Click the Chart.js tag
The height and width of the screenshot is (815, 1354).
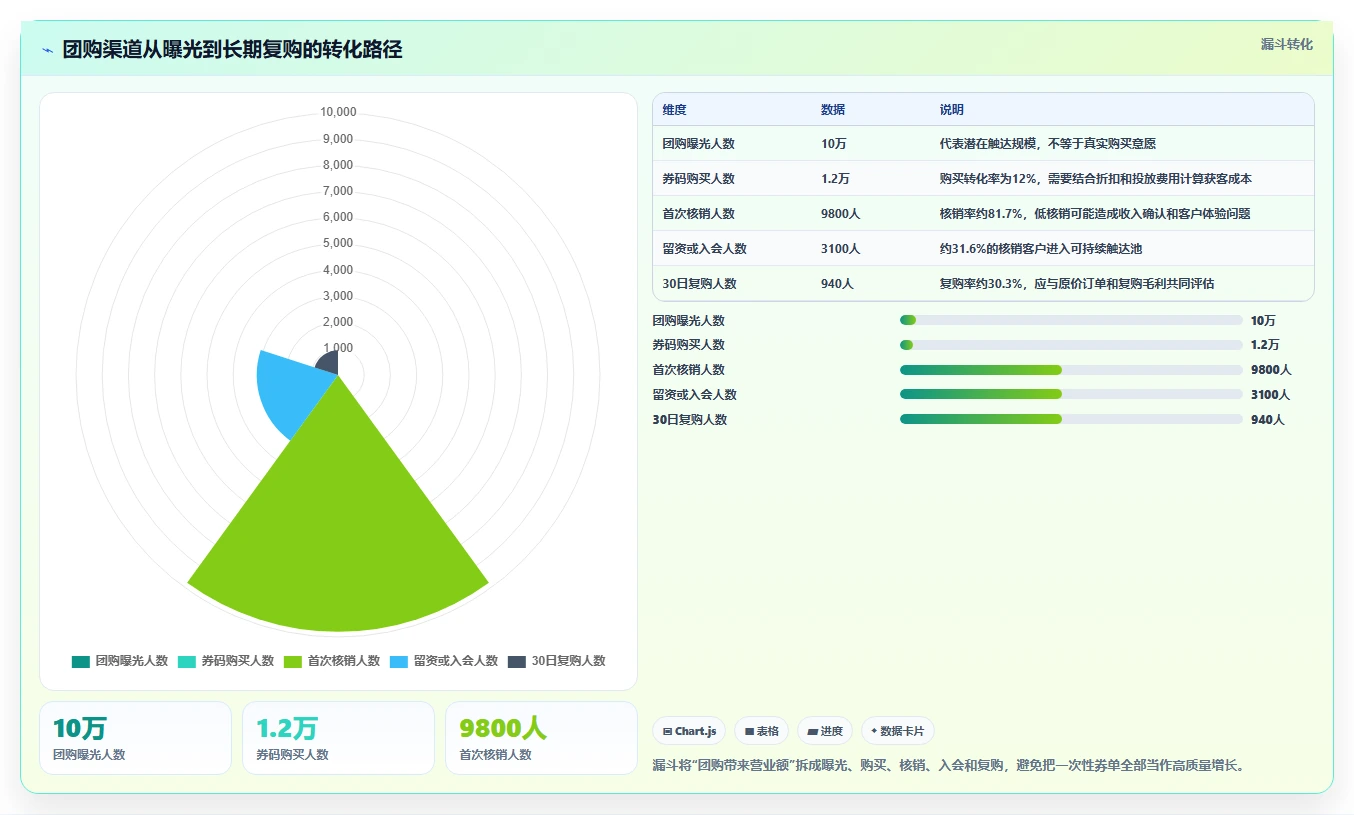[x=689, y=731]
